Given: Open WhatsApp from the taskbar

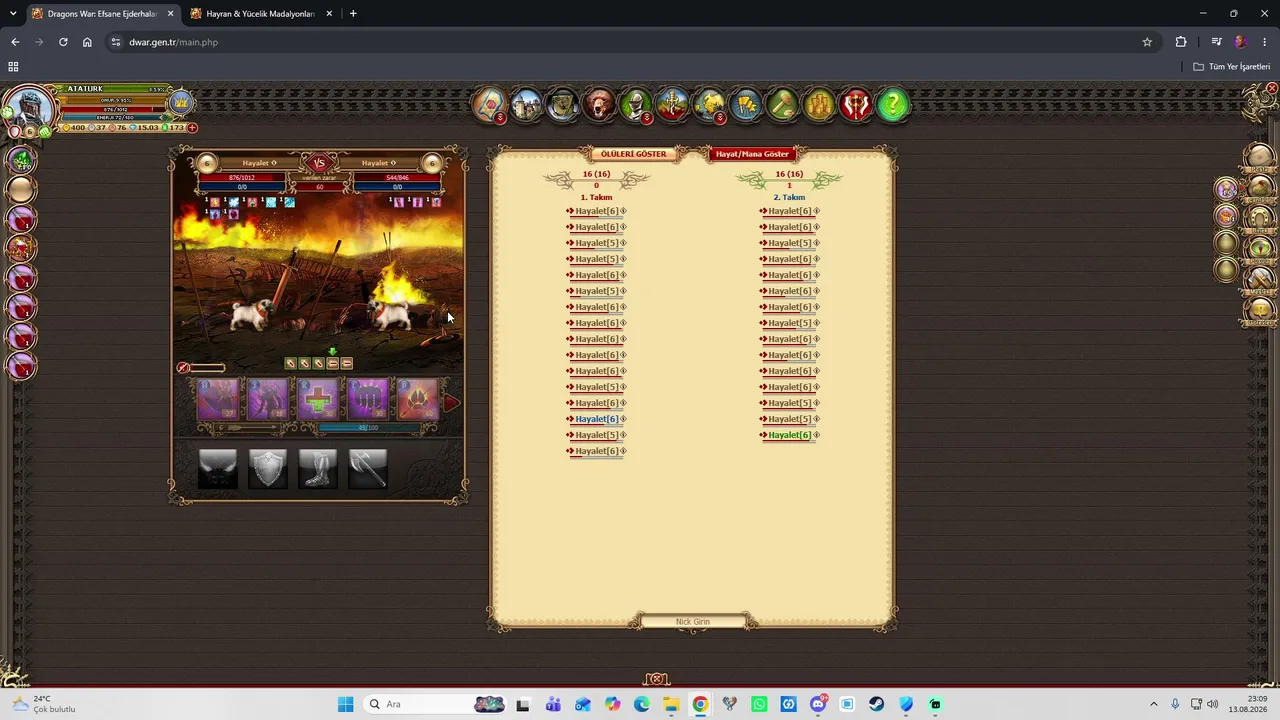Looking at the screenshot, I should pos(759,704).
